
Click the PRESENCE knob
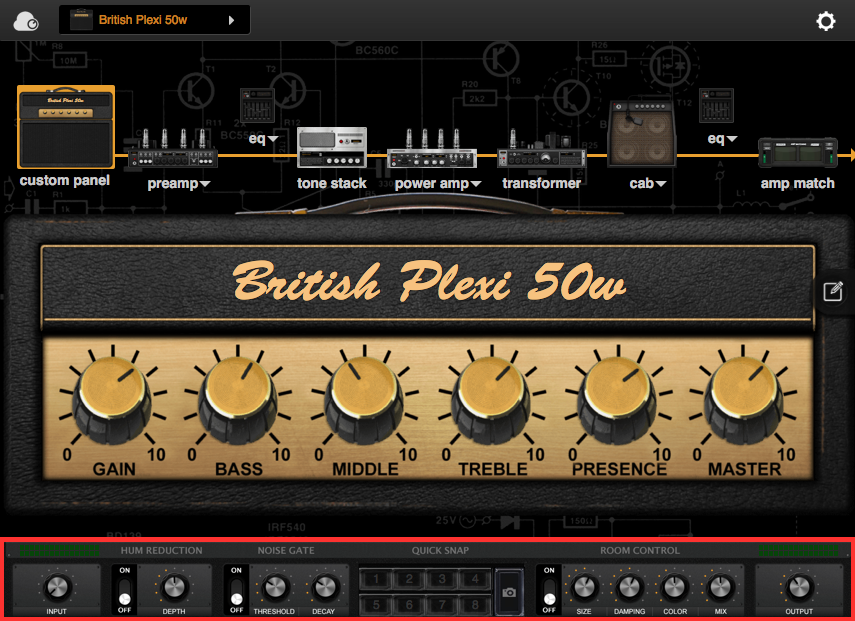point(618,400)
